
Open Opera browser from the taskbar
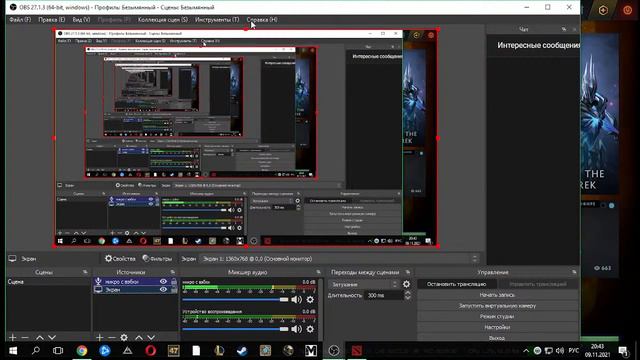pyautogui.click(x=151, y=351)
